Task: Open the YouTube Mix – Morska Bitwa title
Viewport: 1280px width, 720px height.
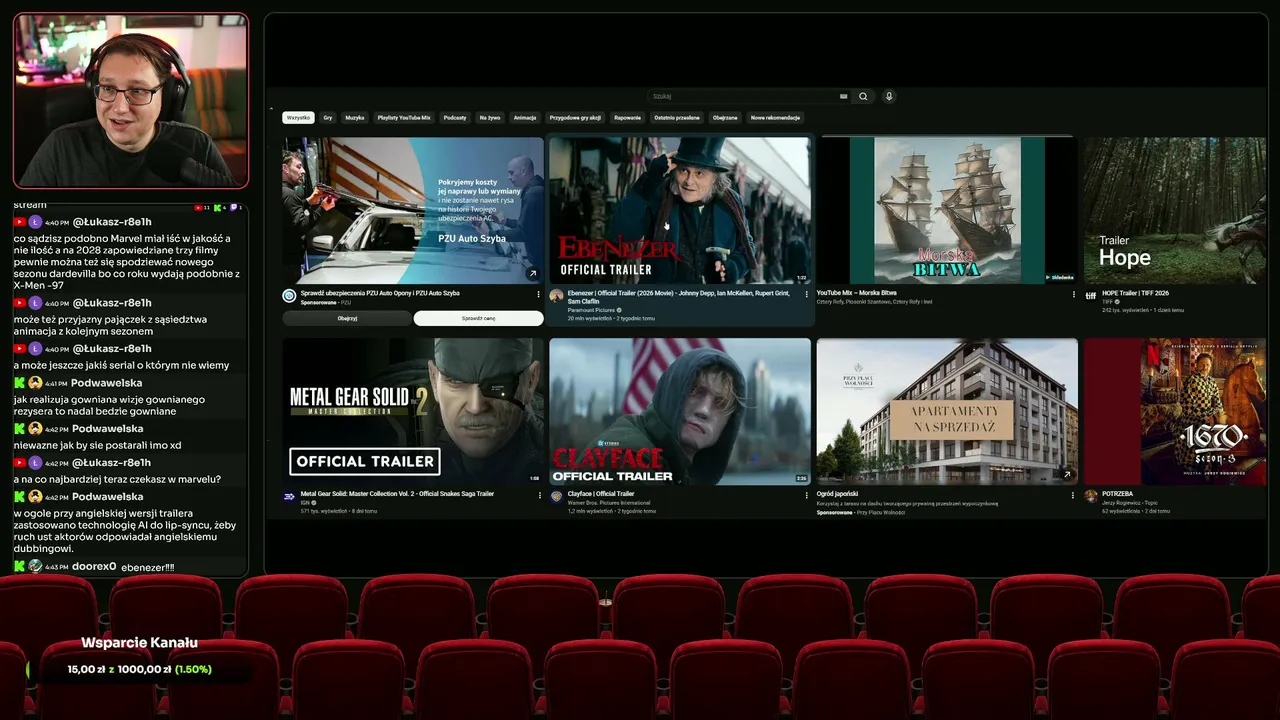Action: pyautogui.click(x=857, y=293)
